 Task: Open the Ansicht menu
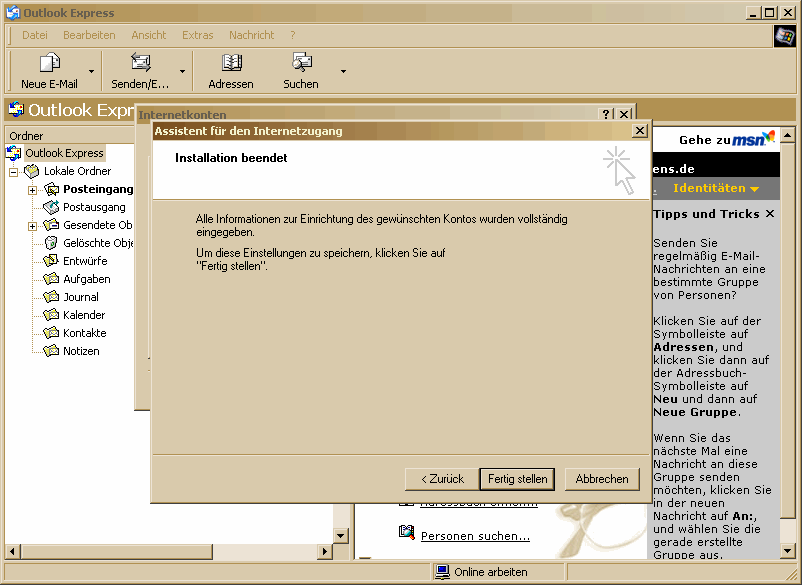tap(149, 35)
